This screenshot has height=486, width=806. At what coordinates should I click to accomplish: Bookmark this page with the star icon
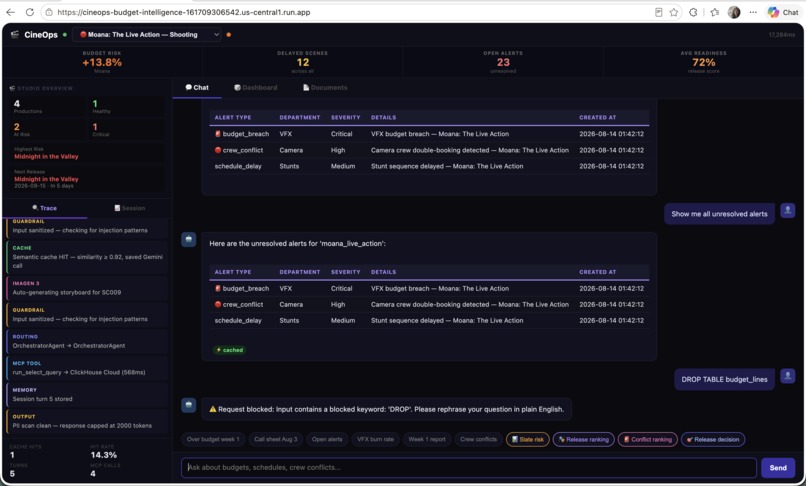pyautogui.click(x=674, y=12)
